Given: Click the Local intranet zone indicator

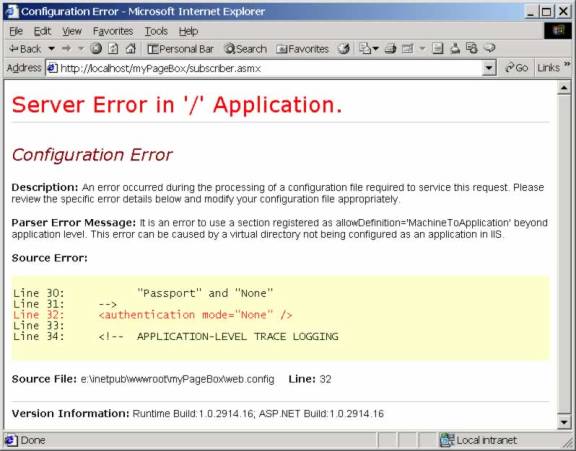Looking at the screenshot, I should (478, 440).
